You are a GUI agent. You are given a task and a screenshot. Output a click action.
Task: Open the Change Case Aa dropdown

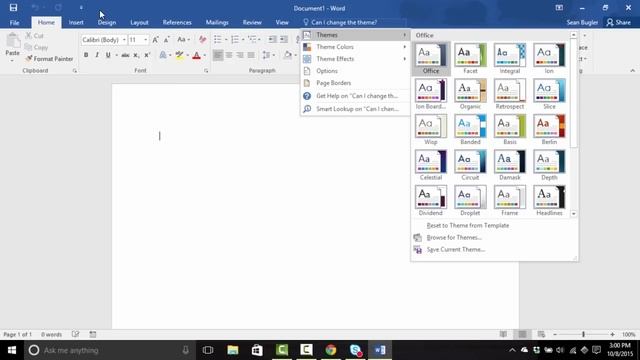pos(183,40)
